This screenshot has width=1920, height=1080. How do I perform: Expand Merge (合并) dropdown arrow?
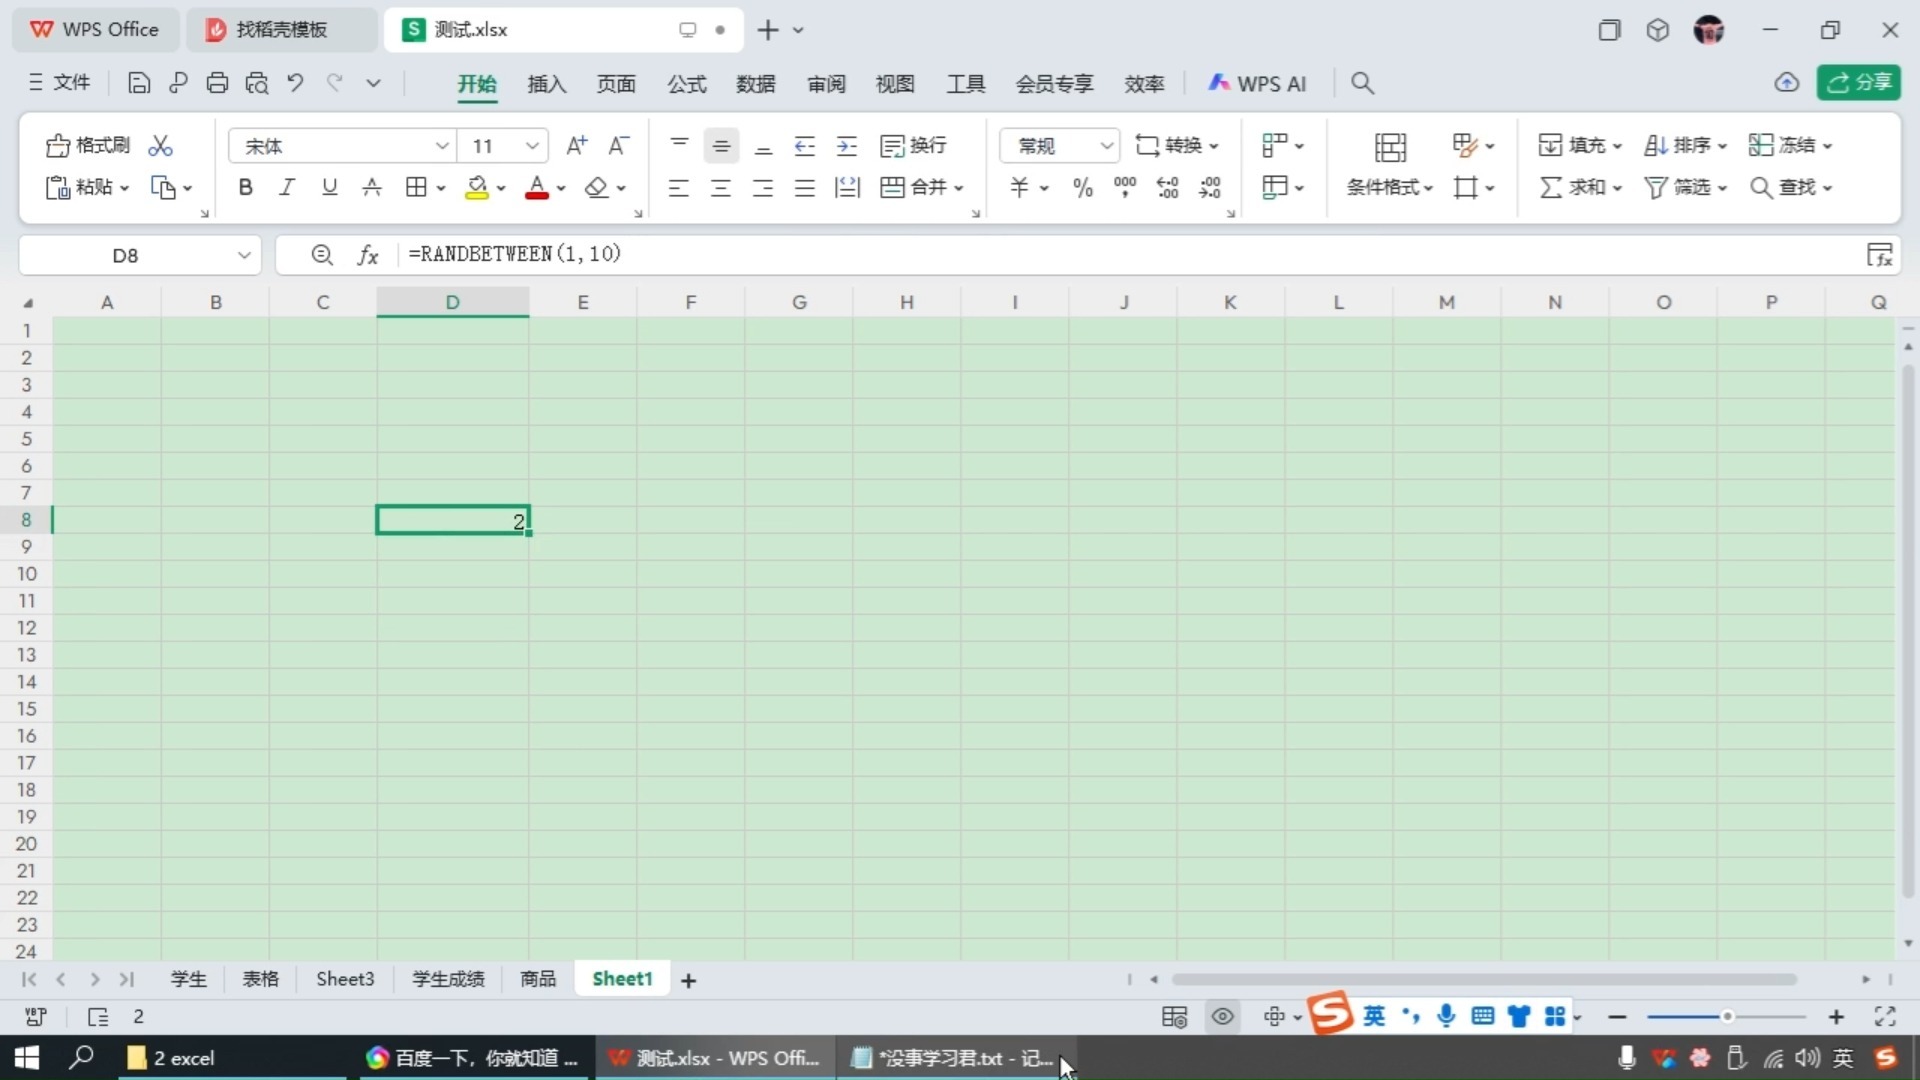pyautogui.click(x=959, y=188)
